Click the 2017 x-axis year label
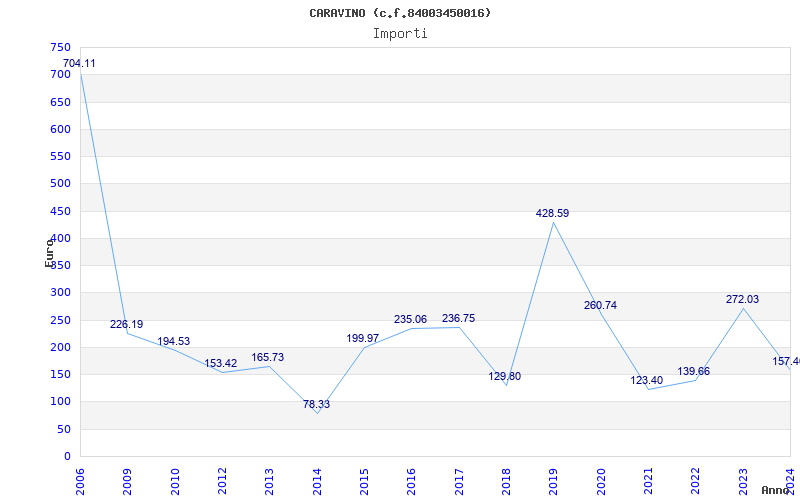The height and width of the screenshot is (500, 800). pyautogui.click(x=459, y=482)
